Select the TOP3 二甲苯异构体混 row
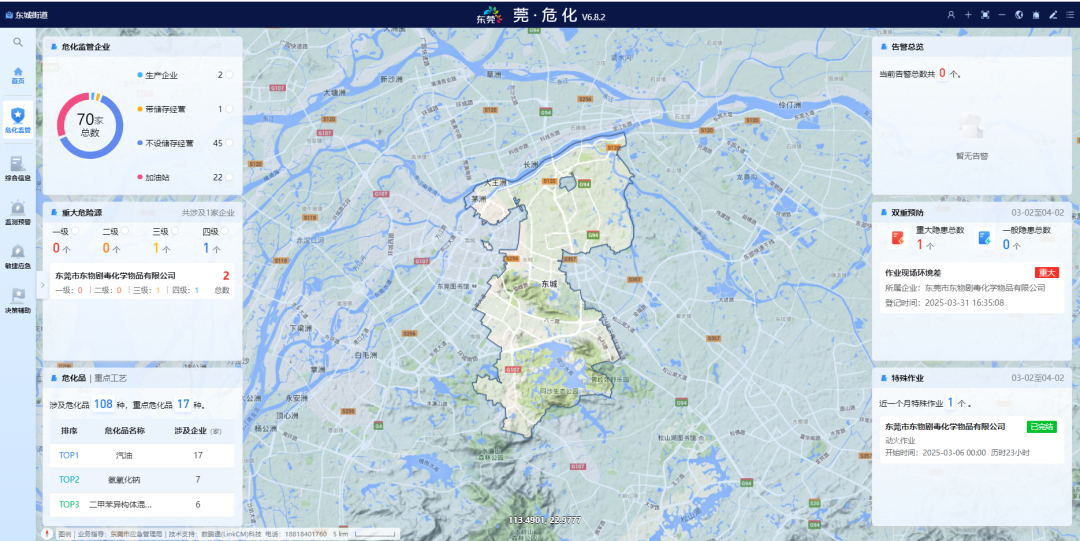This screenshot has width=1080, height=541. (x=142, y=504)
